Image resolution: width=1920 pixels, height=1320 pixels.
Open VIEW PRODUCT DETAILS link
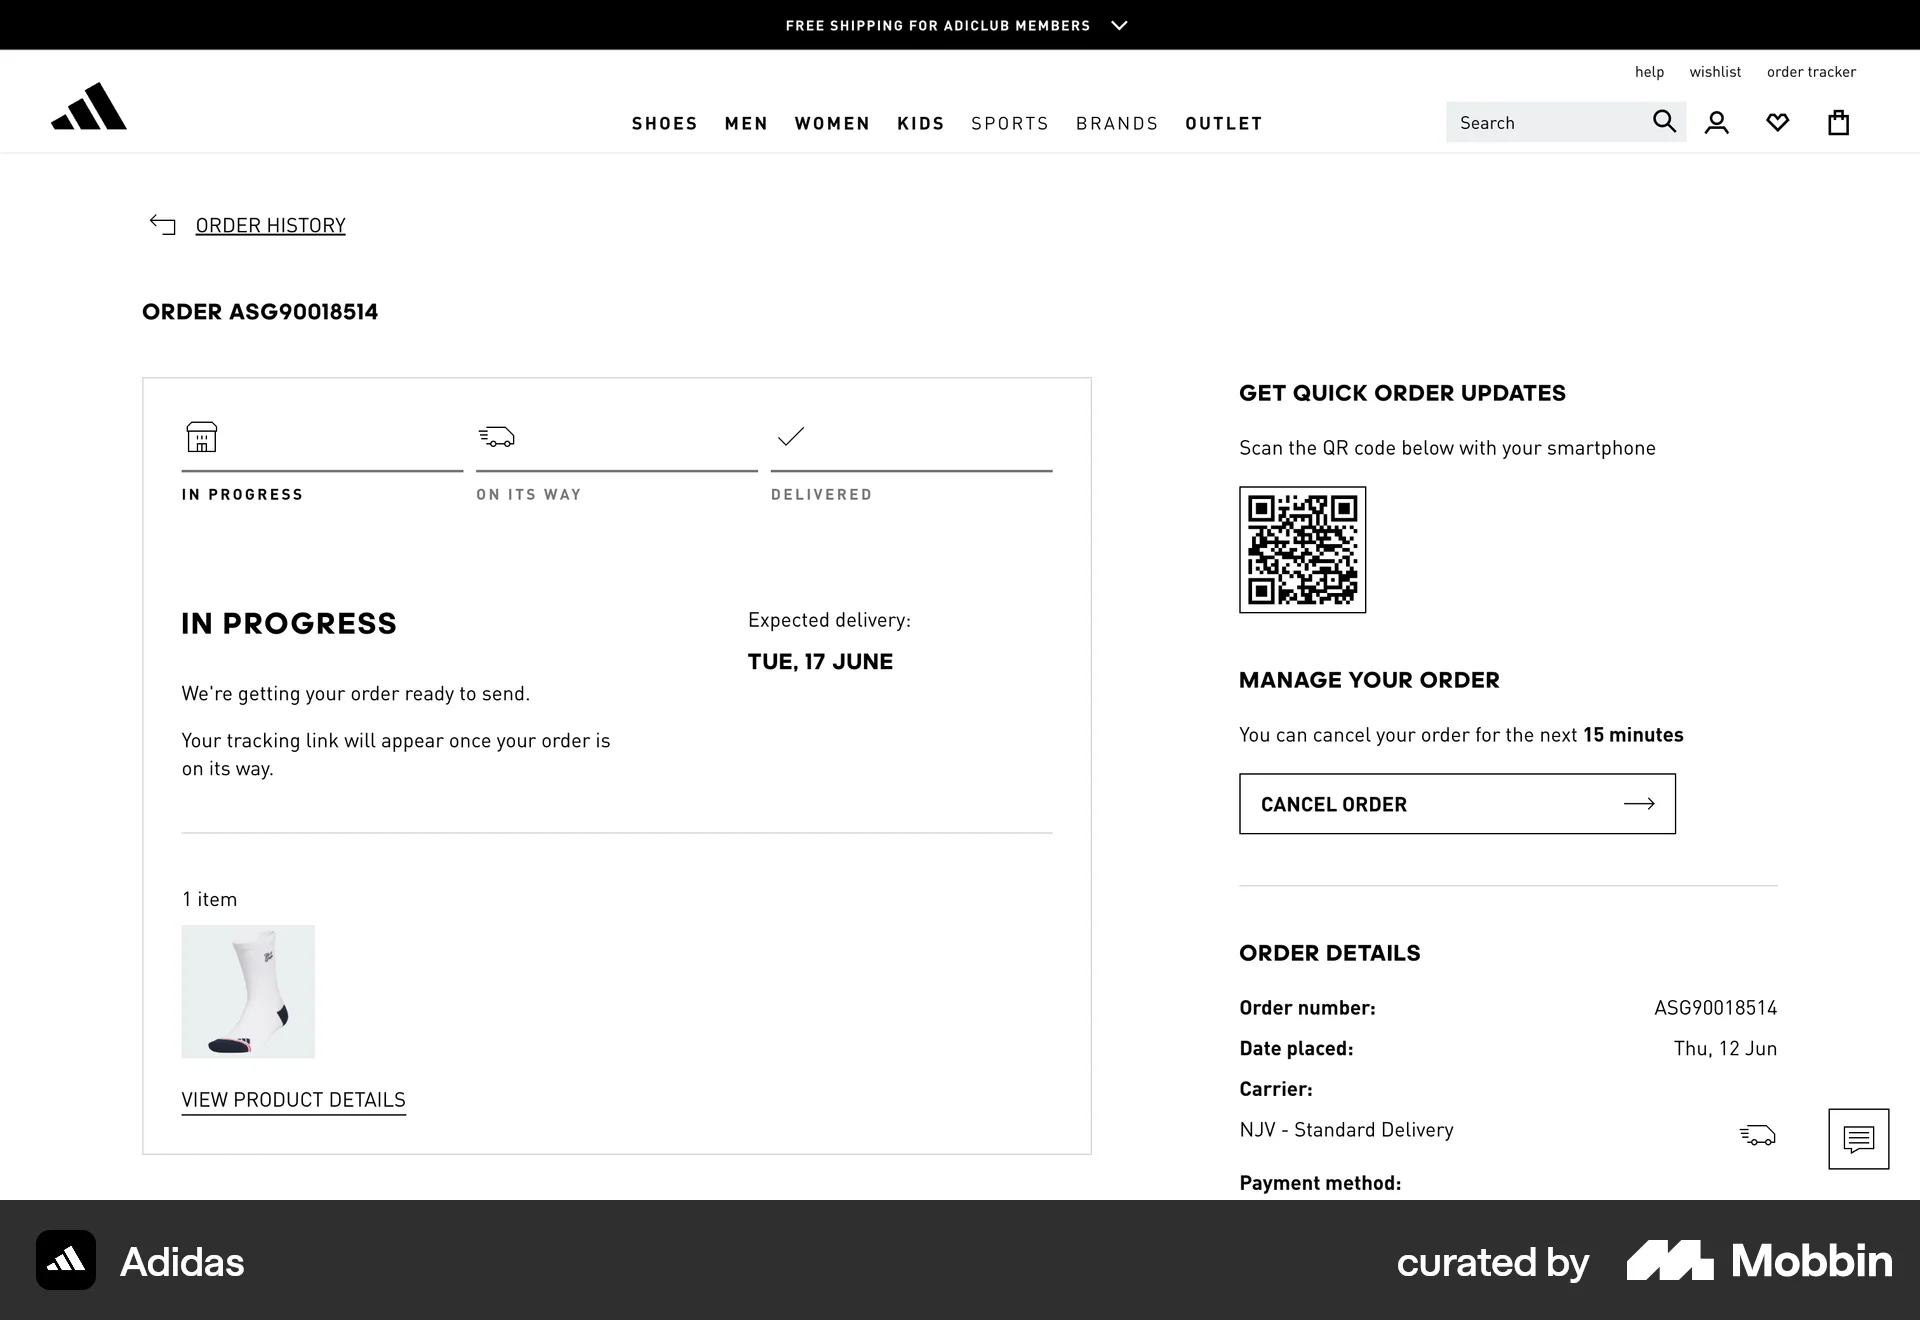pyautogui.click(x=293, y=1099)
